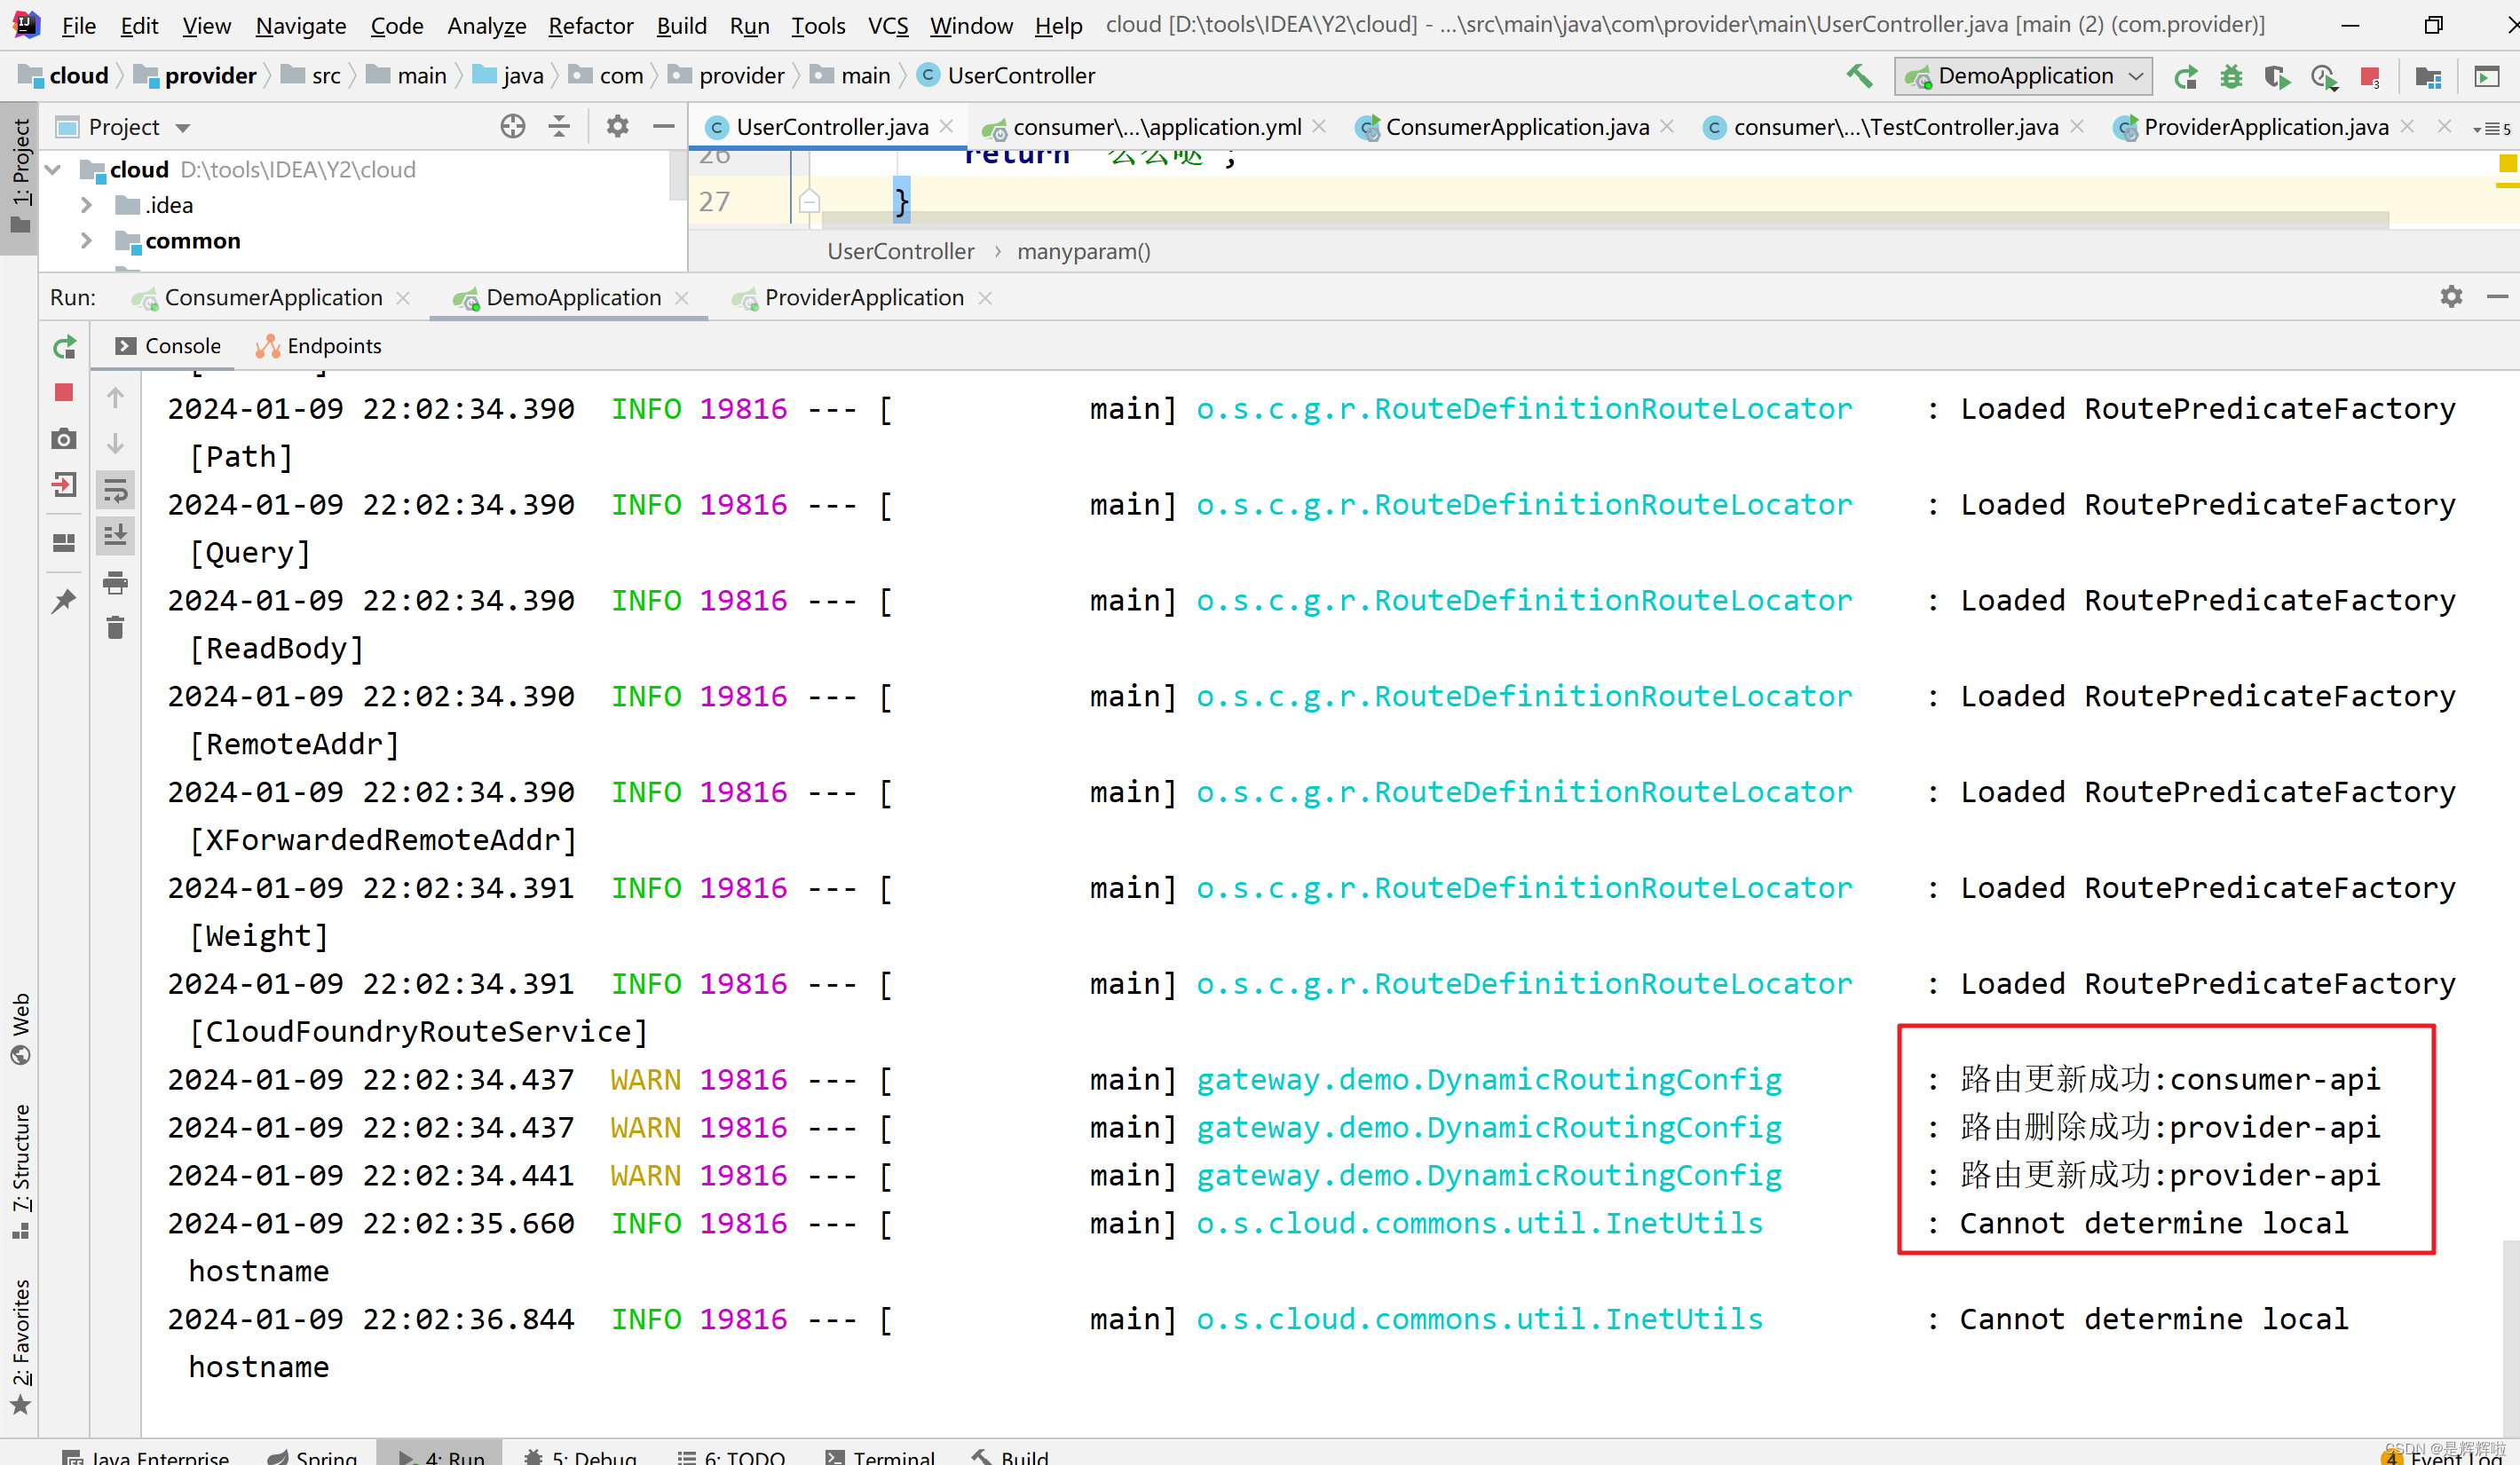The width and height of the screenshot is (2520, 1465).
Task: Select the Console tab
Action: coord(168,346)
